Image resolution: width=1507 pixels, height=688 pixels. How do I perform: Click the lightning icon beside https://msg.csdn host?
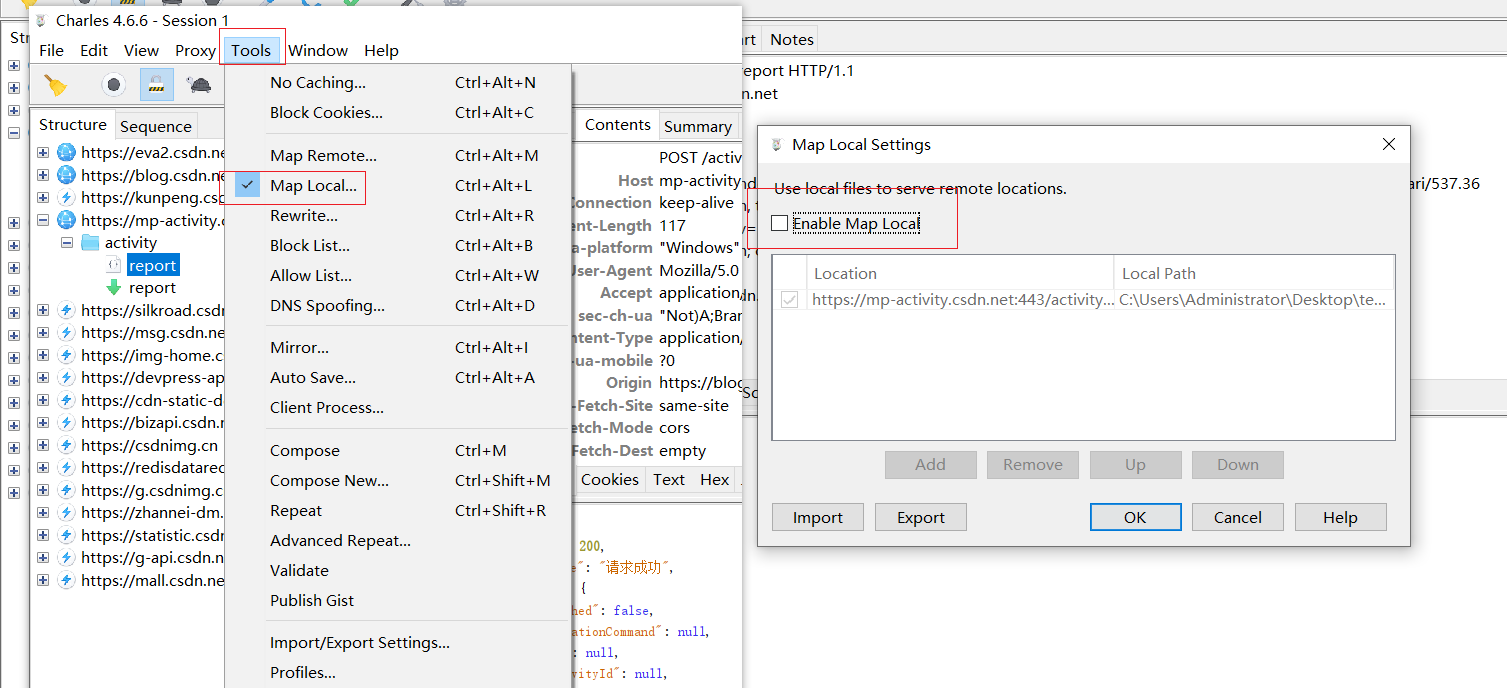pos(66,333)
